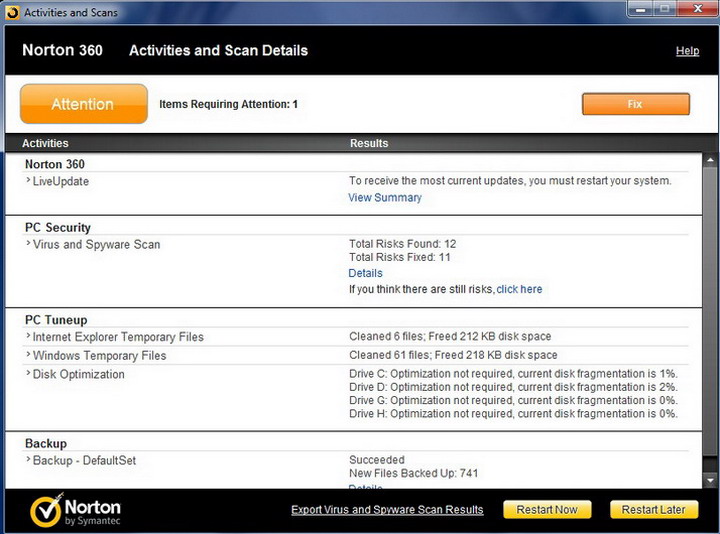Click the Restart Now button

click(547, 510)
